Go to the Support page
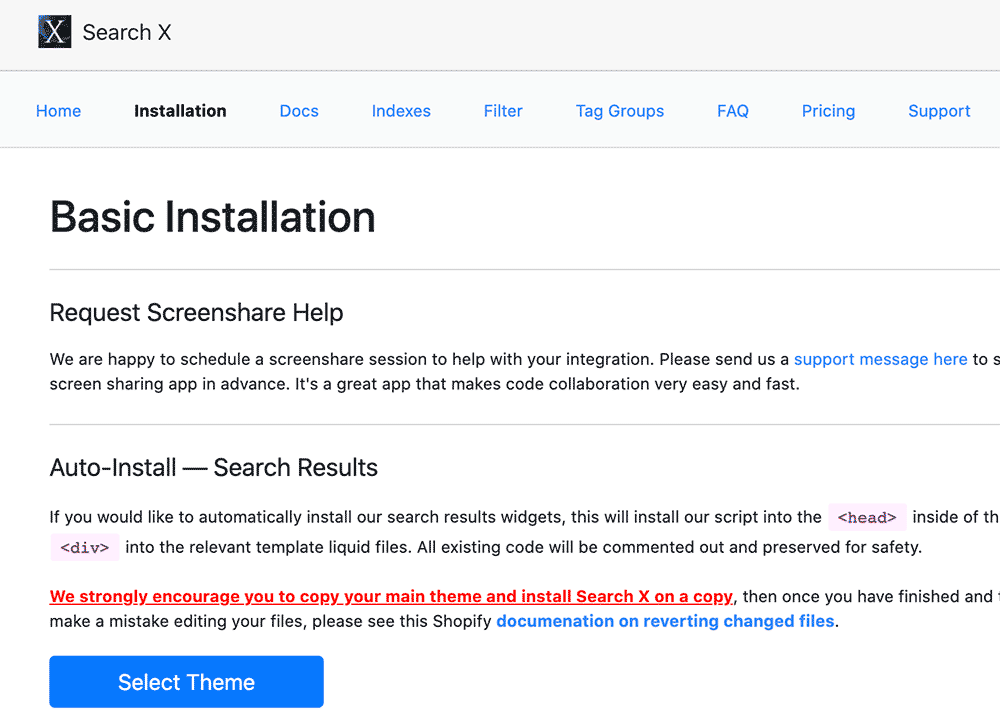The image size is (1000, 727). click(939, 111)
